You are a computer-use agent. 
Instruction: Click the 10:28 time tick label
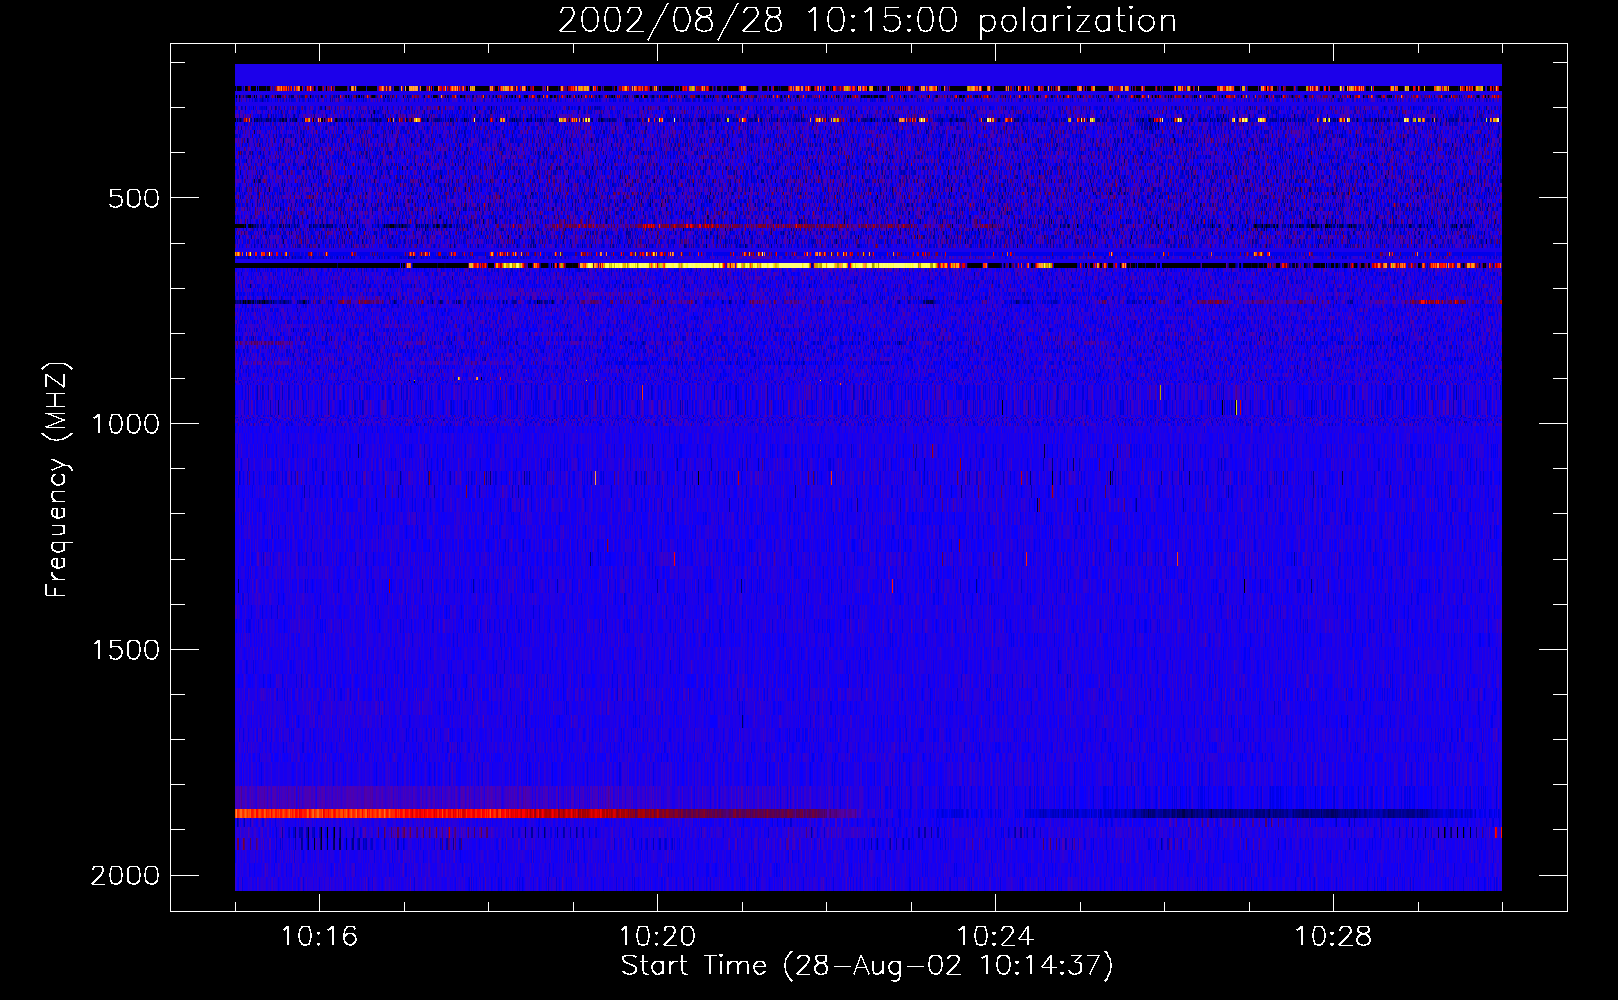(x=1333, y=937)
